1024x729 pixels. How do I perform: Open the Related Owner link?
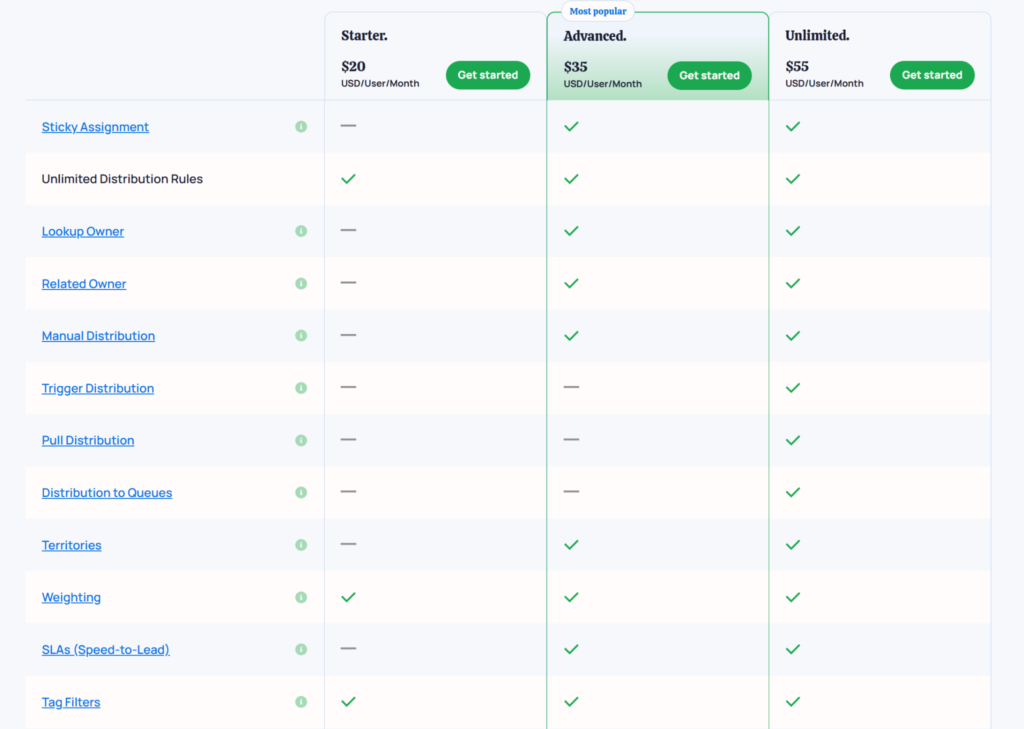point(84,284)
